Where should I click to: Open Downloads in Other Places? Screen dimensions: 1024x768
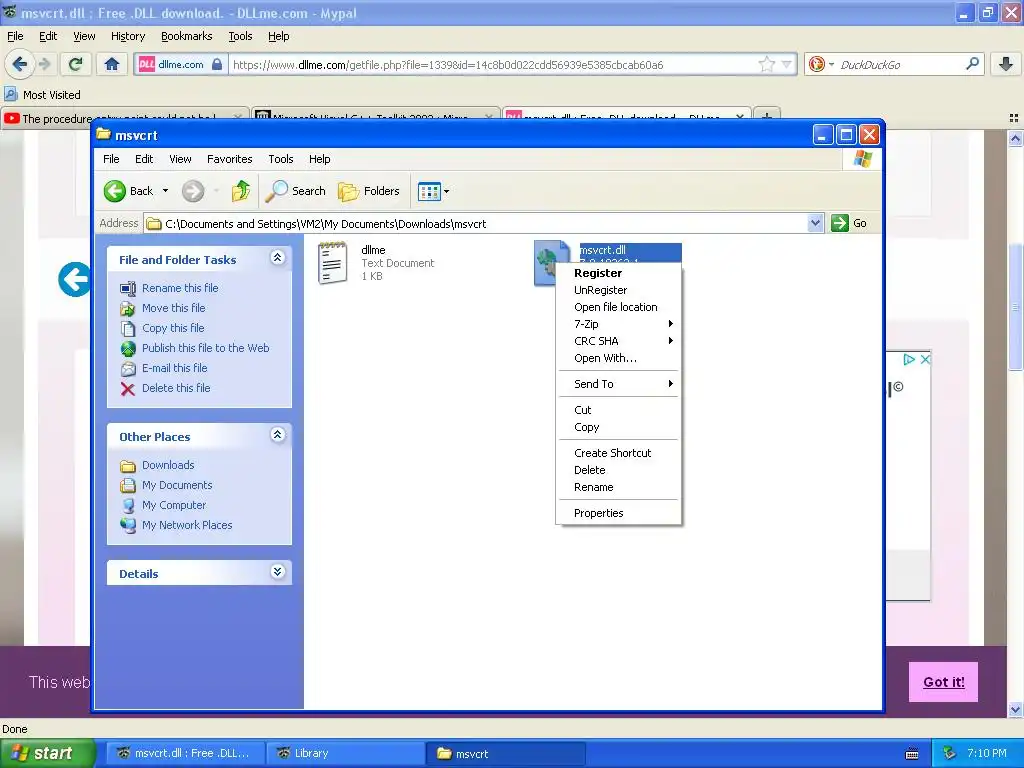point(168,465)
